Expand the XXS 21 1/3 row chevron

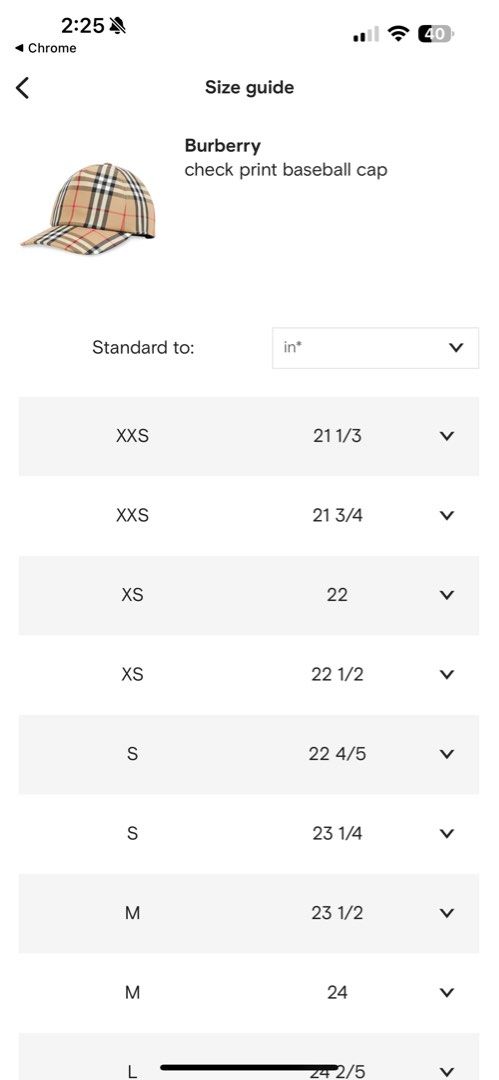(x=447, y=436)
